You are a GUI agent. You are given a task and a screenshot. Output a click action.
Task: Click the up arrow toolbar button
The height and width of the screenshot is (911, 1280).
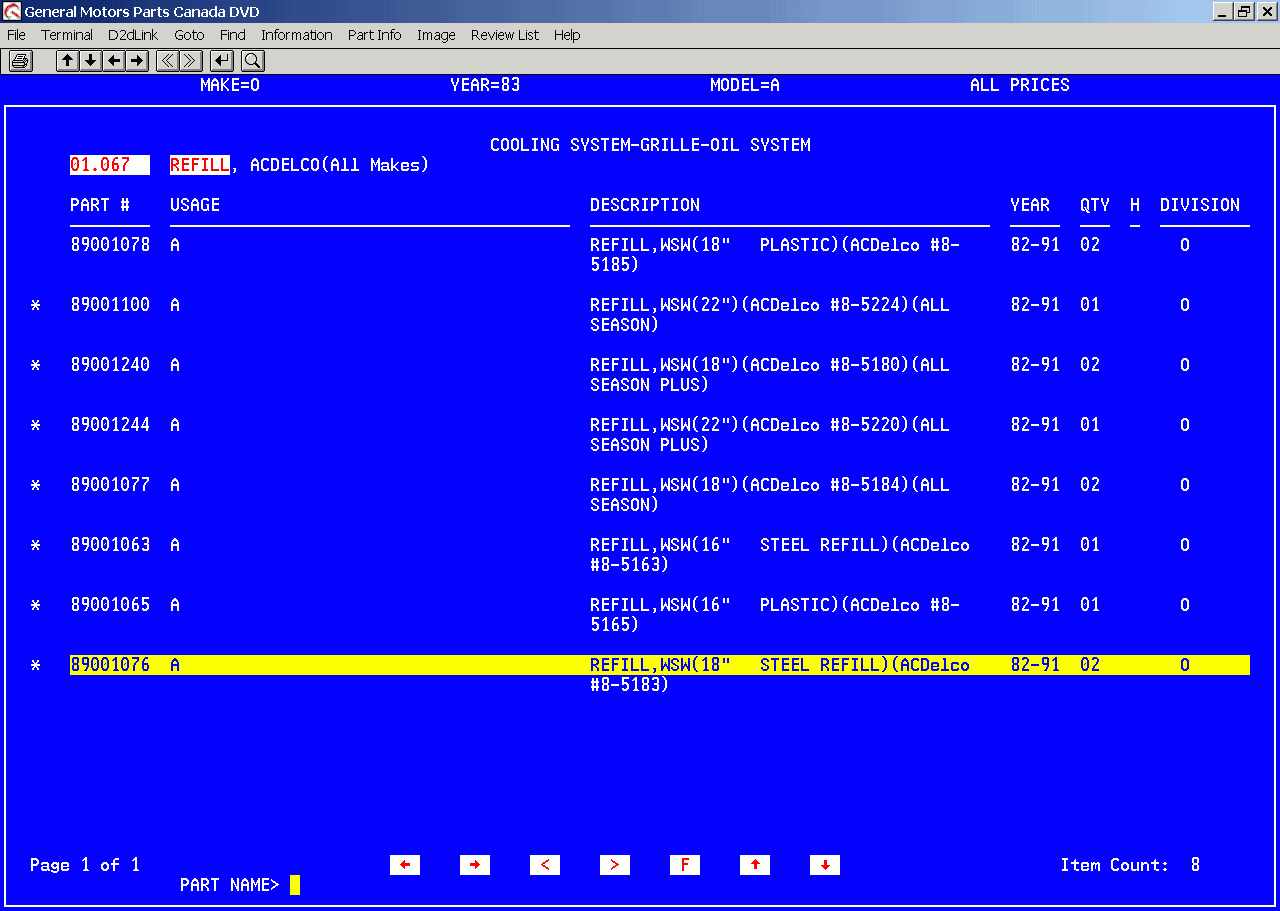tap(67, 61)
